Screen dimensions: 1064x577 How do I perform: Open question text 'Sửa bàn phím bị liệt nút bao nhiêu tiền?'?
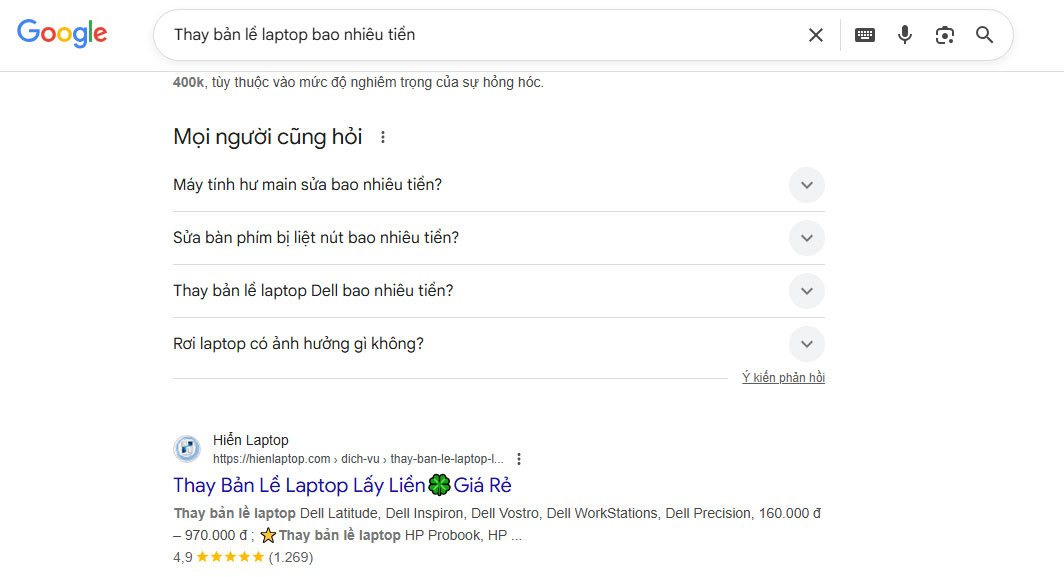(316, 238)
